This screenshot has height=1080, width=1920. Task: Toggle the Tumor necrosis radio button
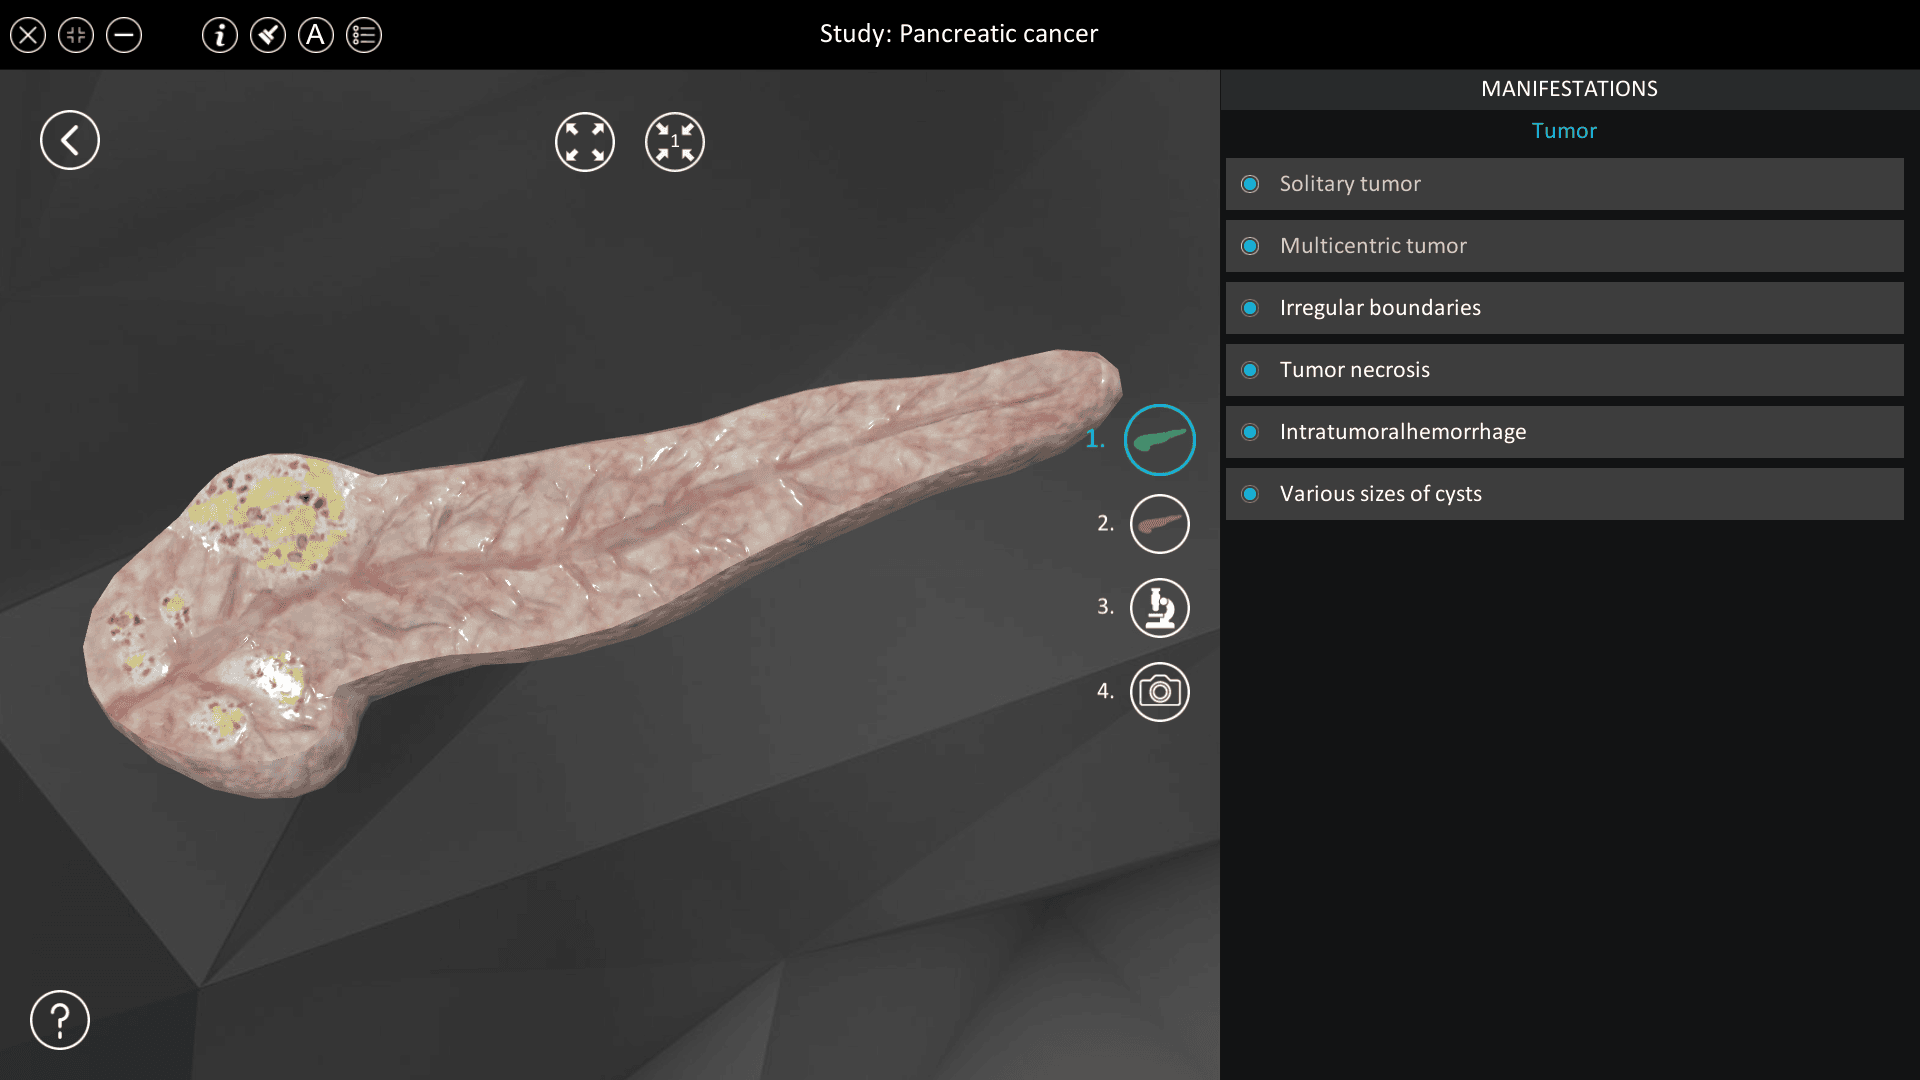[1250, 370]
